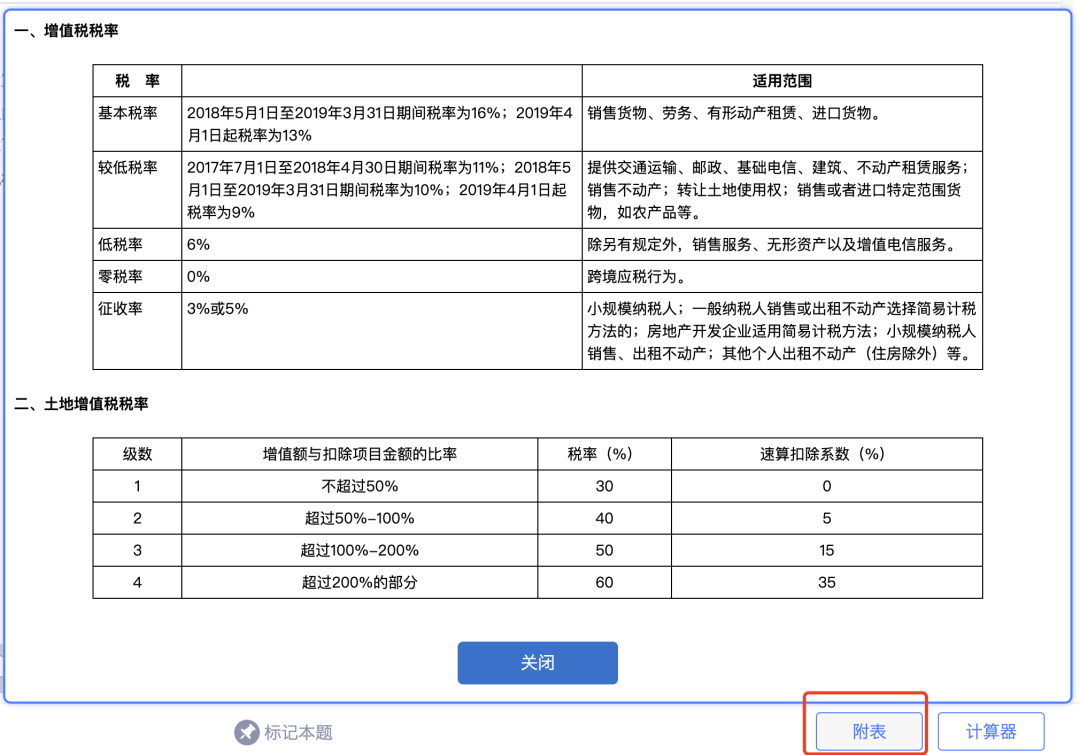The width and height of the screenshot is (1080, 755).
Task: Click the 标记本题 text label
Action: click(x=298, y=732)
